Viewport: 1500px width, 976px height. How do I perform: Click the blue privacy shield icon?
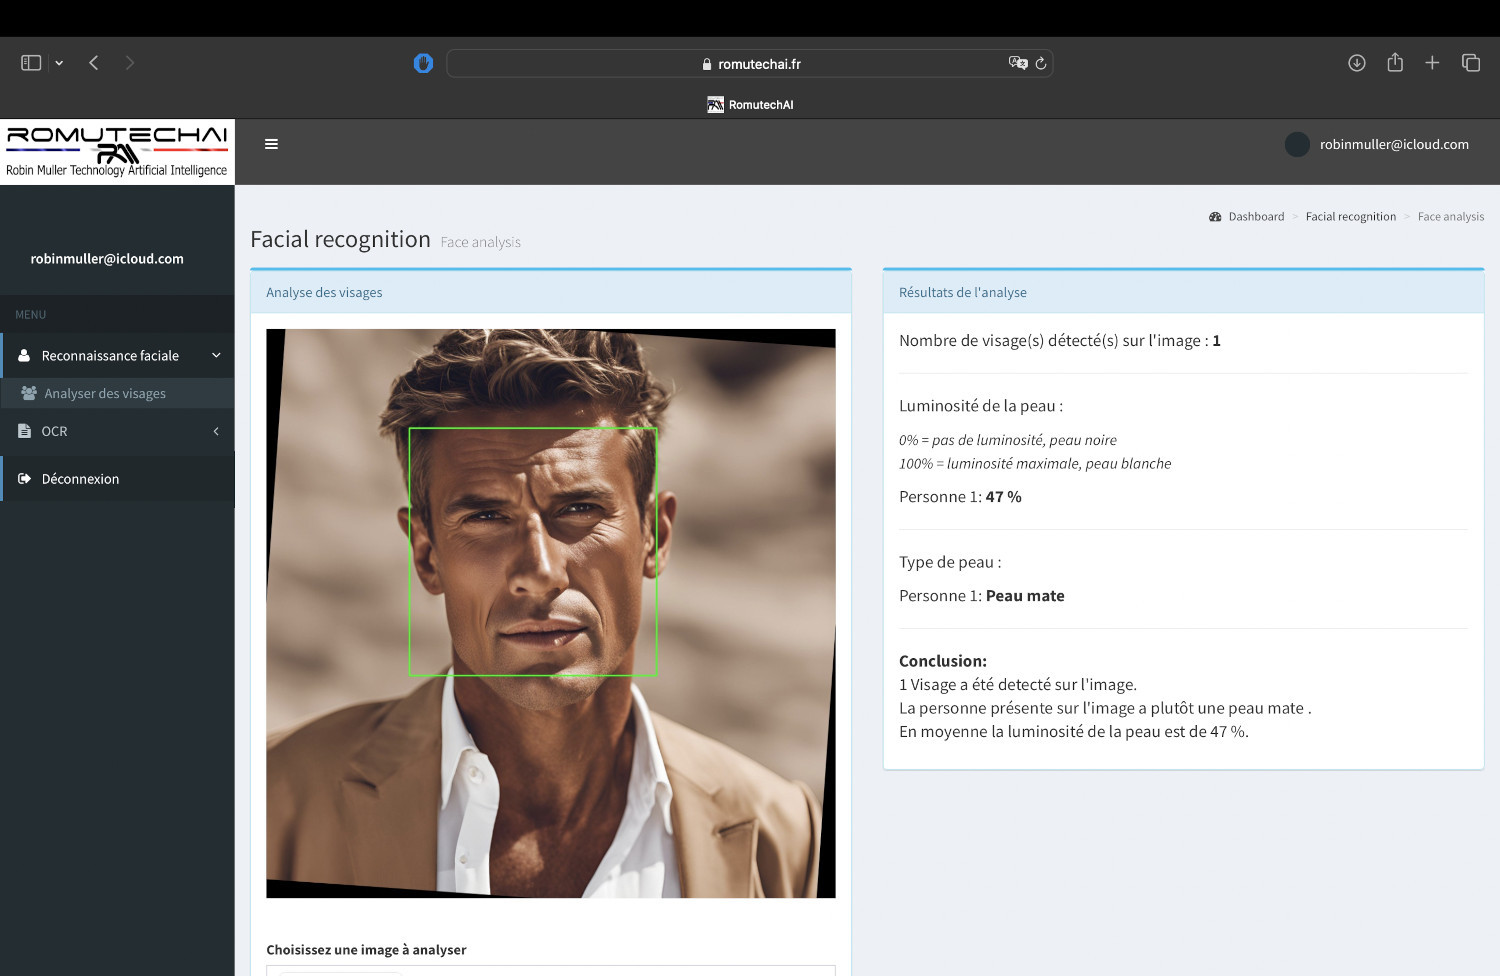coord(423,63)
